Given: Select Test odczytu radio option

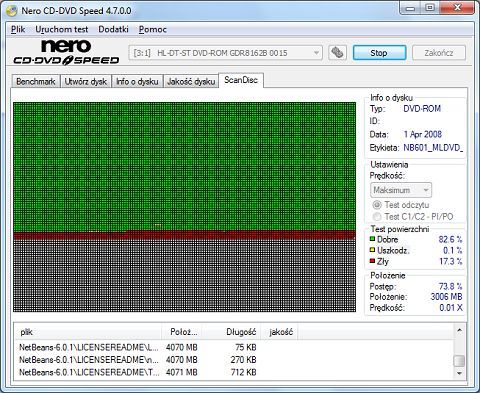Looking at the screenshot, I should click(377, 205).
